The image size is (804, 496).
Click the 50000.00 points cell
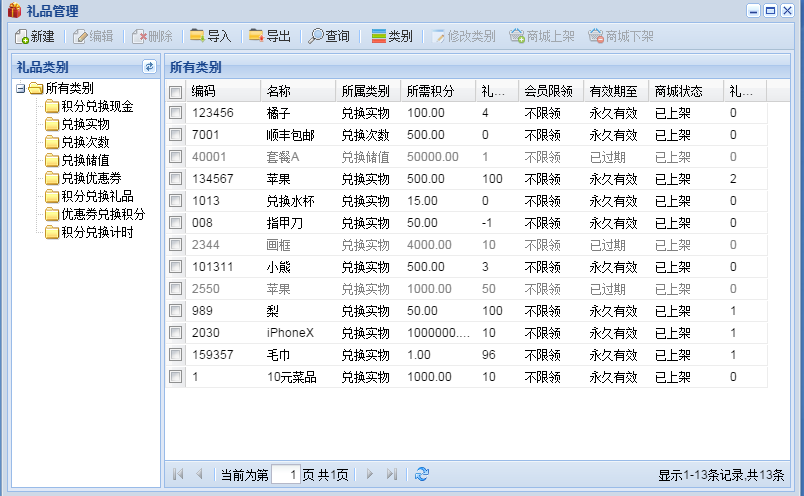(x=438, y=157)
